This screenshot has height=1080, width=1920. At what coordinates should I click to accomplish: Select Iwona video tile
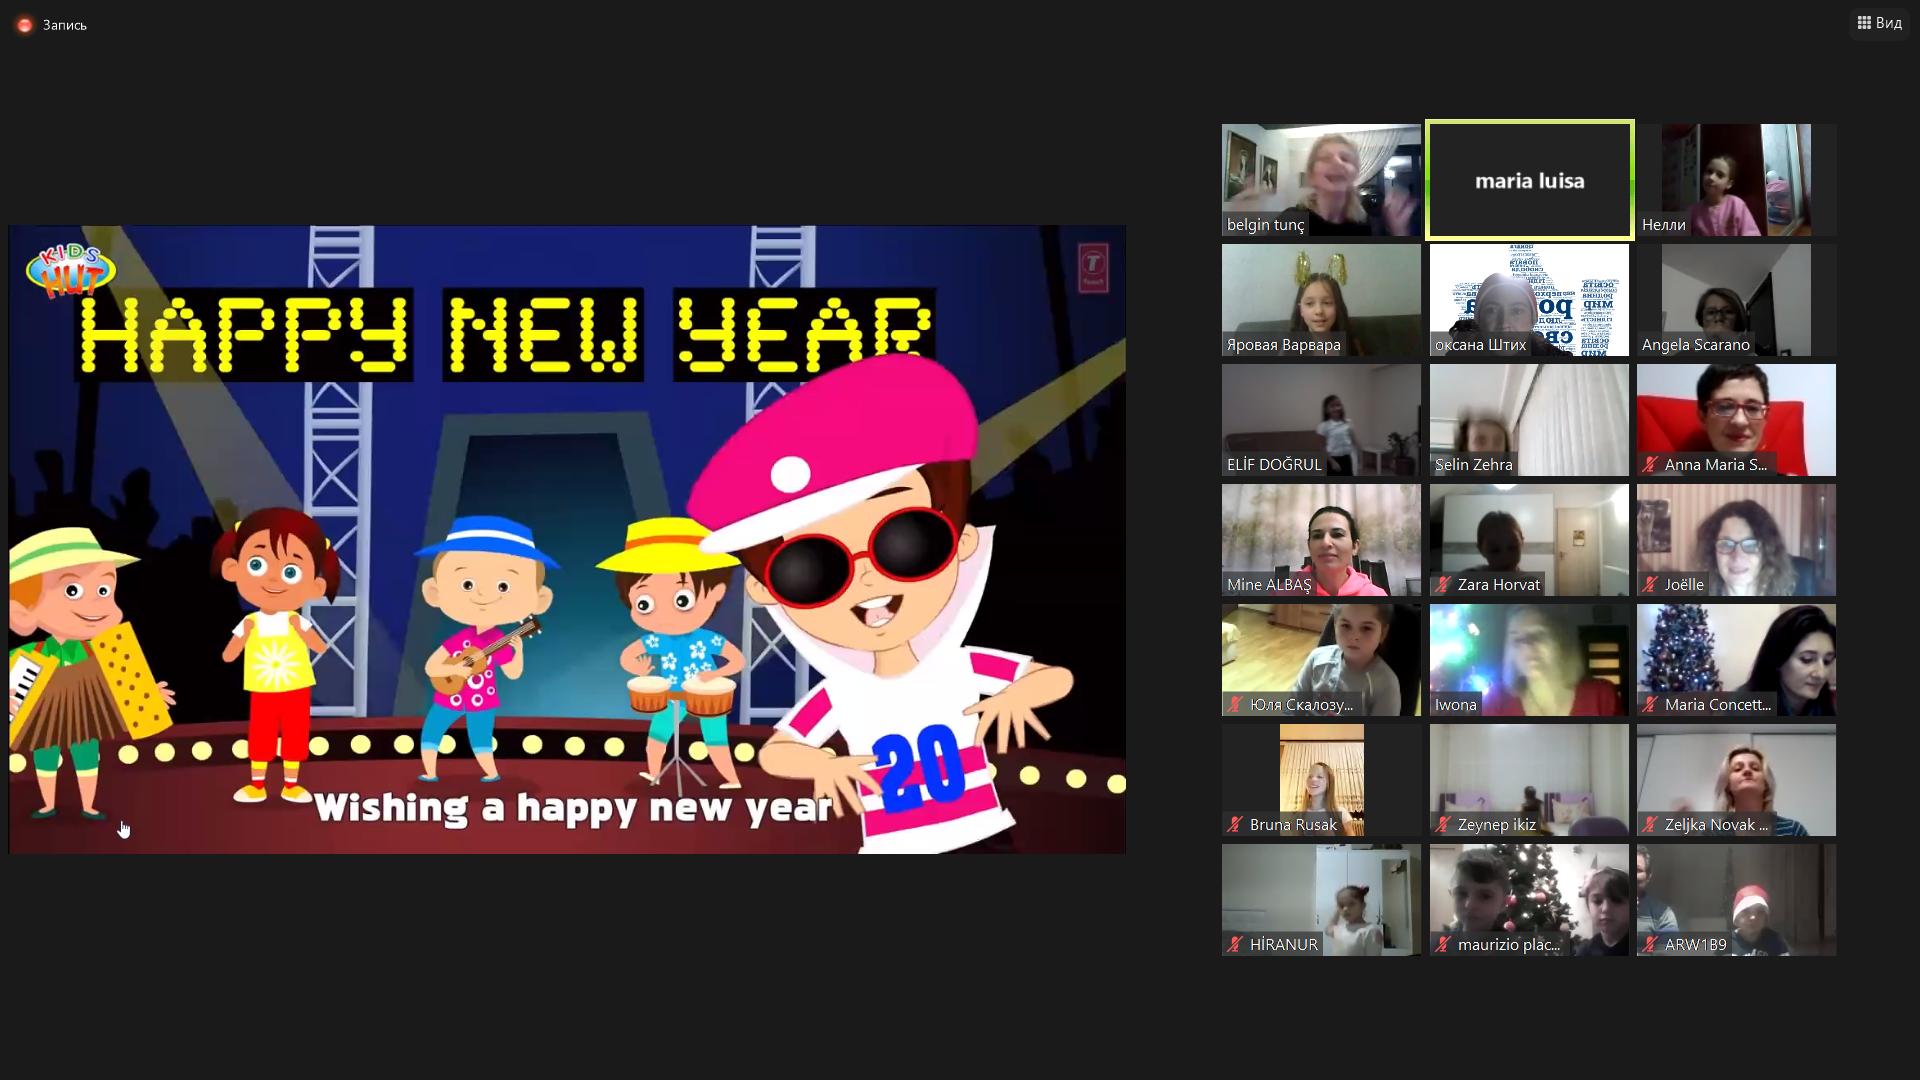1529,660
